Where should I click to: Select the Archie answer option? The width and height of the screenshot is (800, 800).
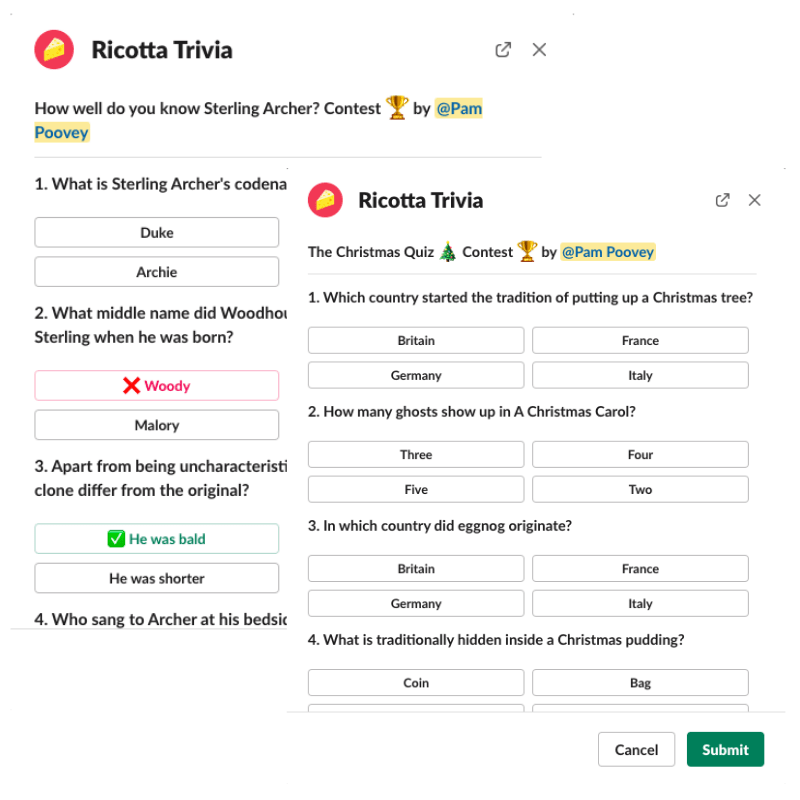tap(157, 272)
